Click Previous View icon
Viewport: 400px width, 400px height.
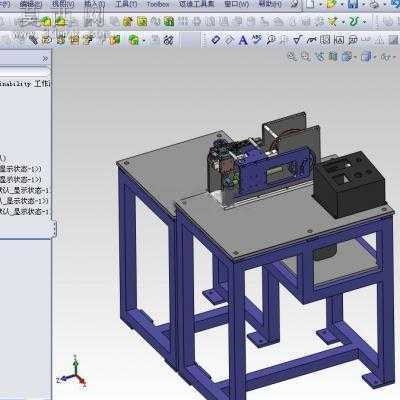click(319, 57)
